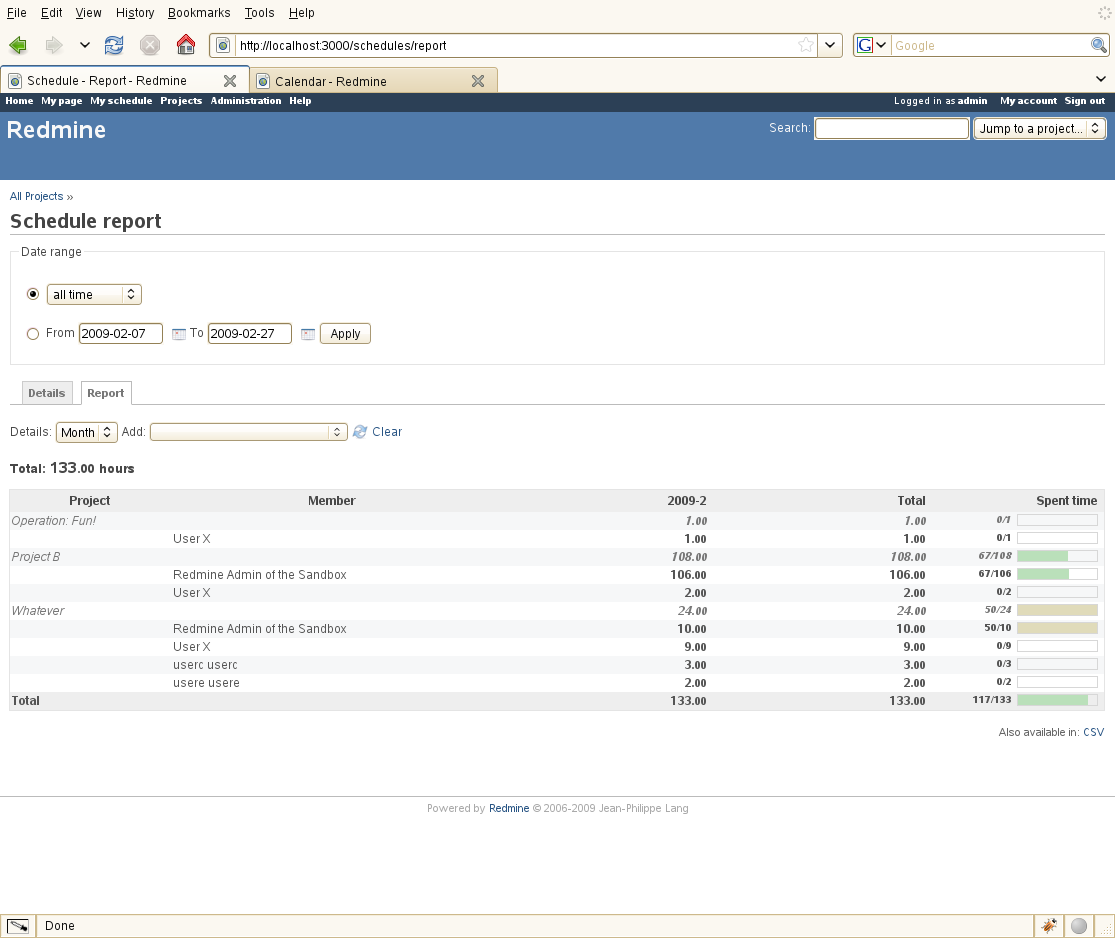Click the Operation: Fun! project row
The image size is (1115, 938).
pyautogui.click(x=557, y=521)
